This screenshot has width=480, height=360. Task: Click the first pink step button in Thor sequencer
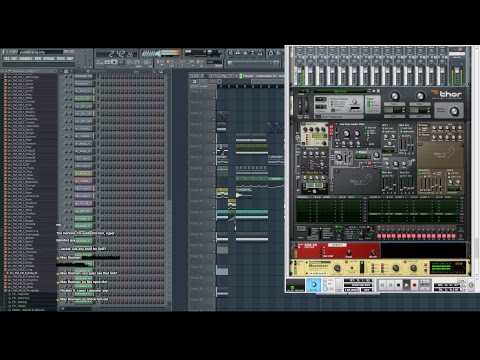tap(379, 236)
